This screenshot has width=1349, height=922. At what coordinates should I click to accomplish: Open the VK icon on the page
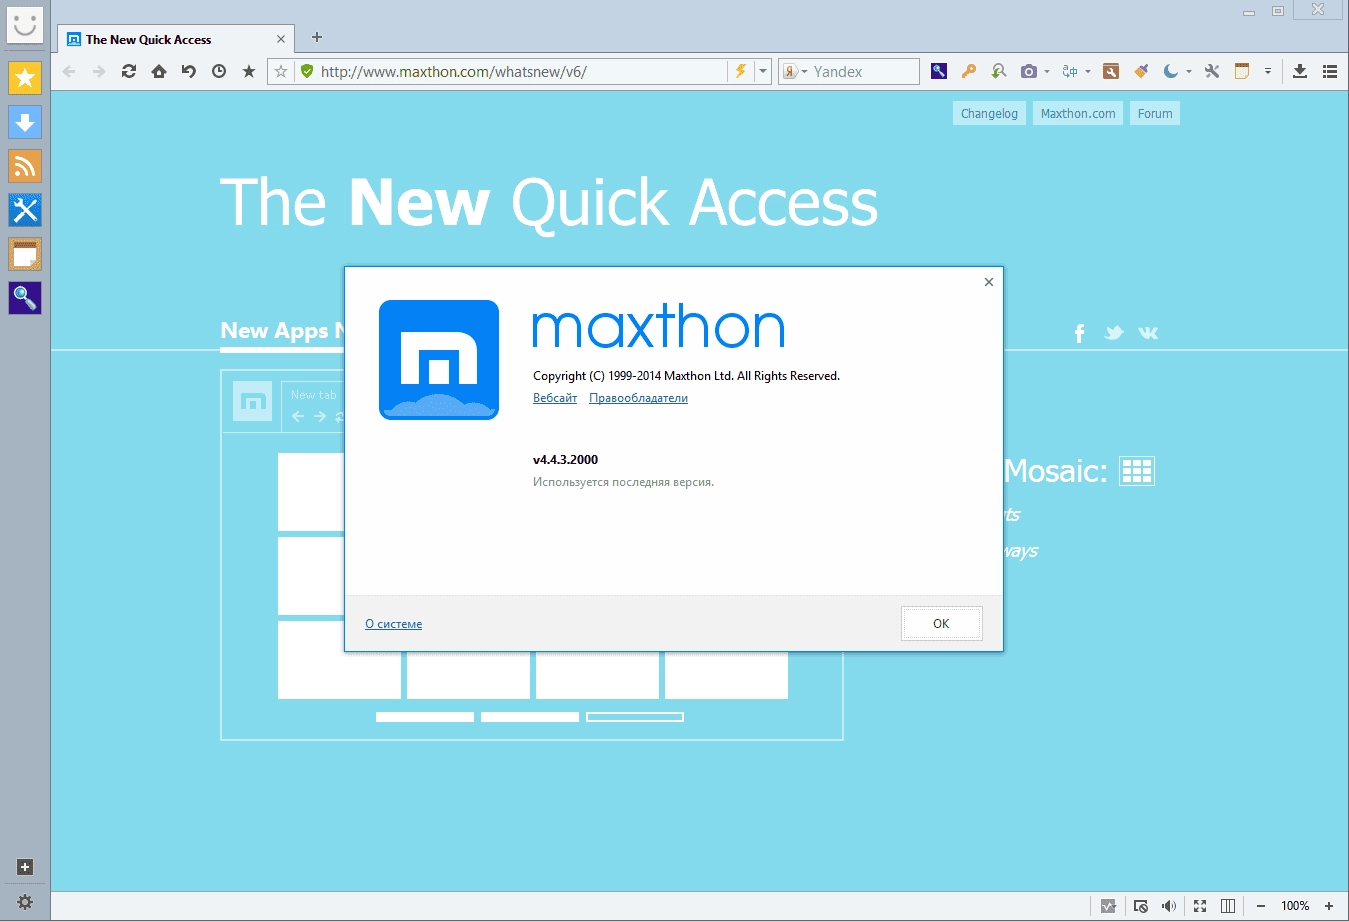(x=1148, y=333)
